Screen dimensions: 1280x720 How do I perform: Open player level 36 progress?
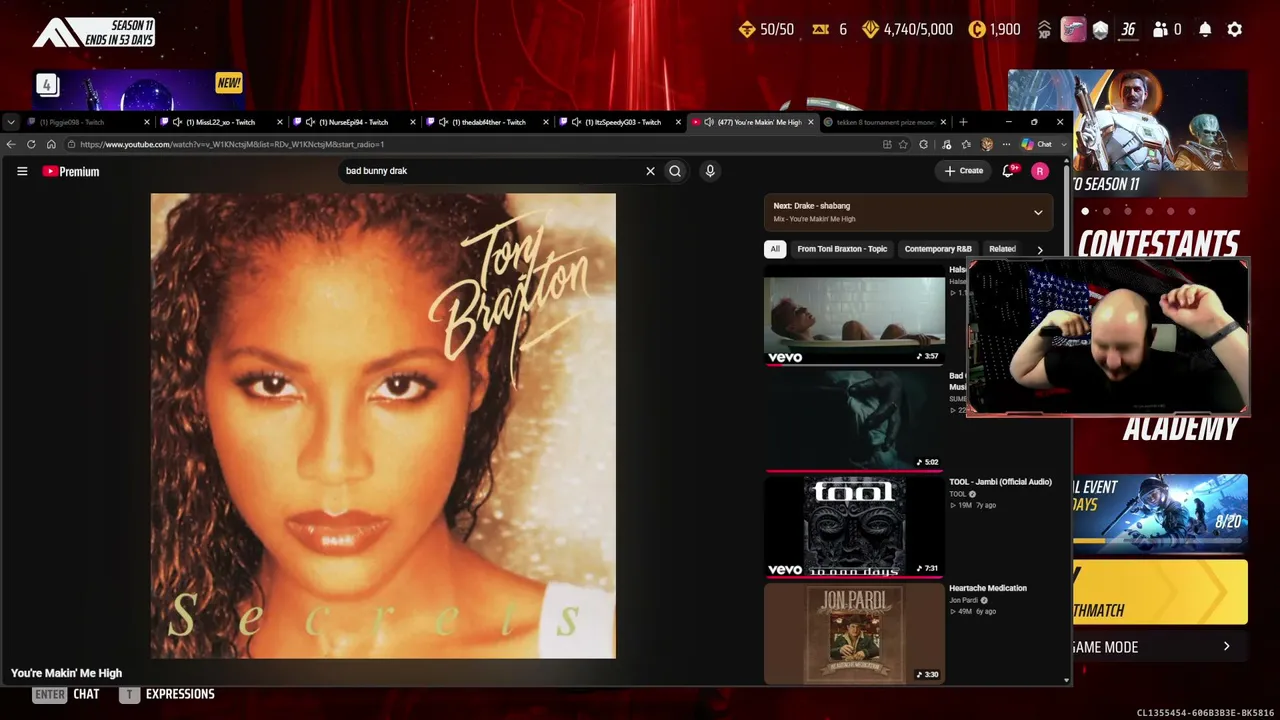click(x=1128, y=30)
